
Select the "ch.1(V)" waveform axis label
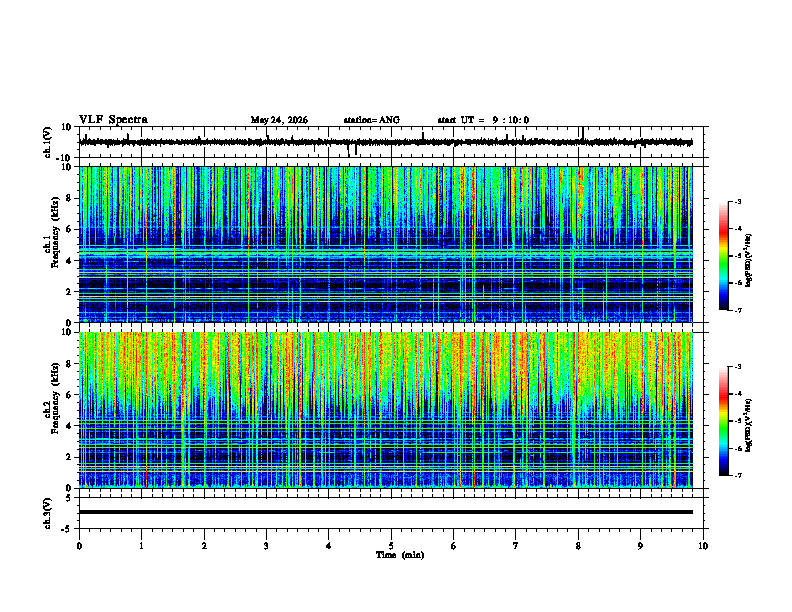[48, 142]
